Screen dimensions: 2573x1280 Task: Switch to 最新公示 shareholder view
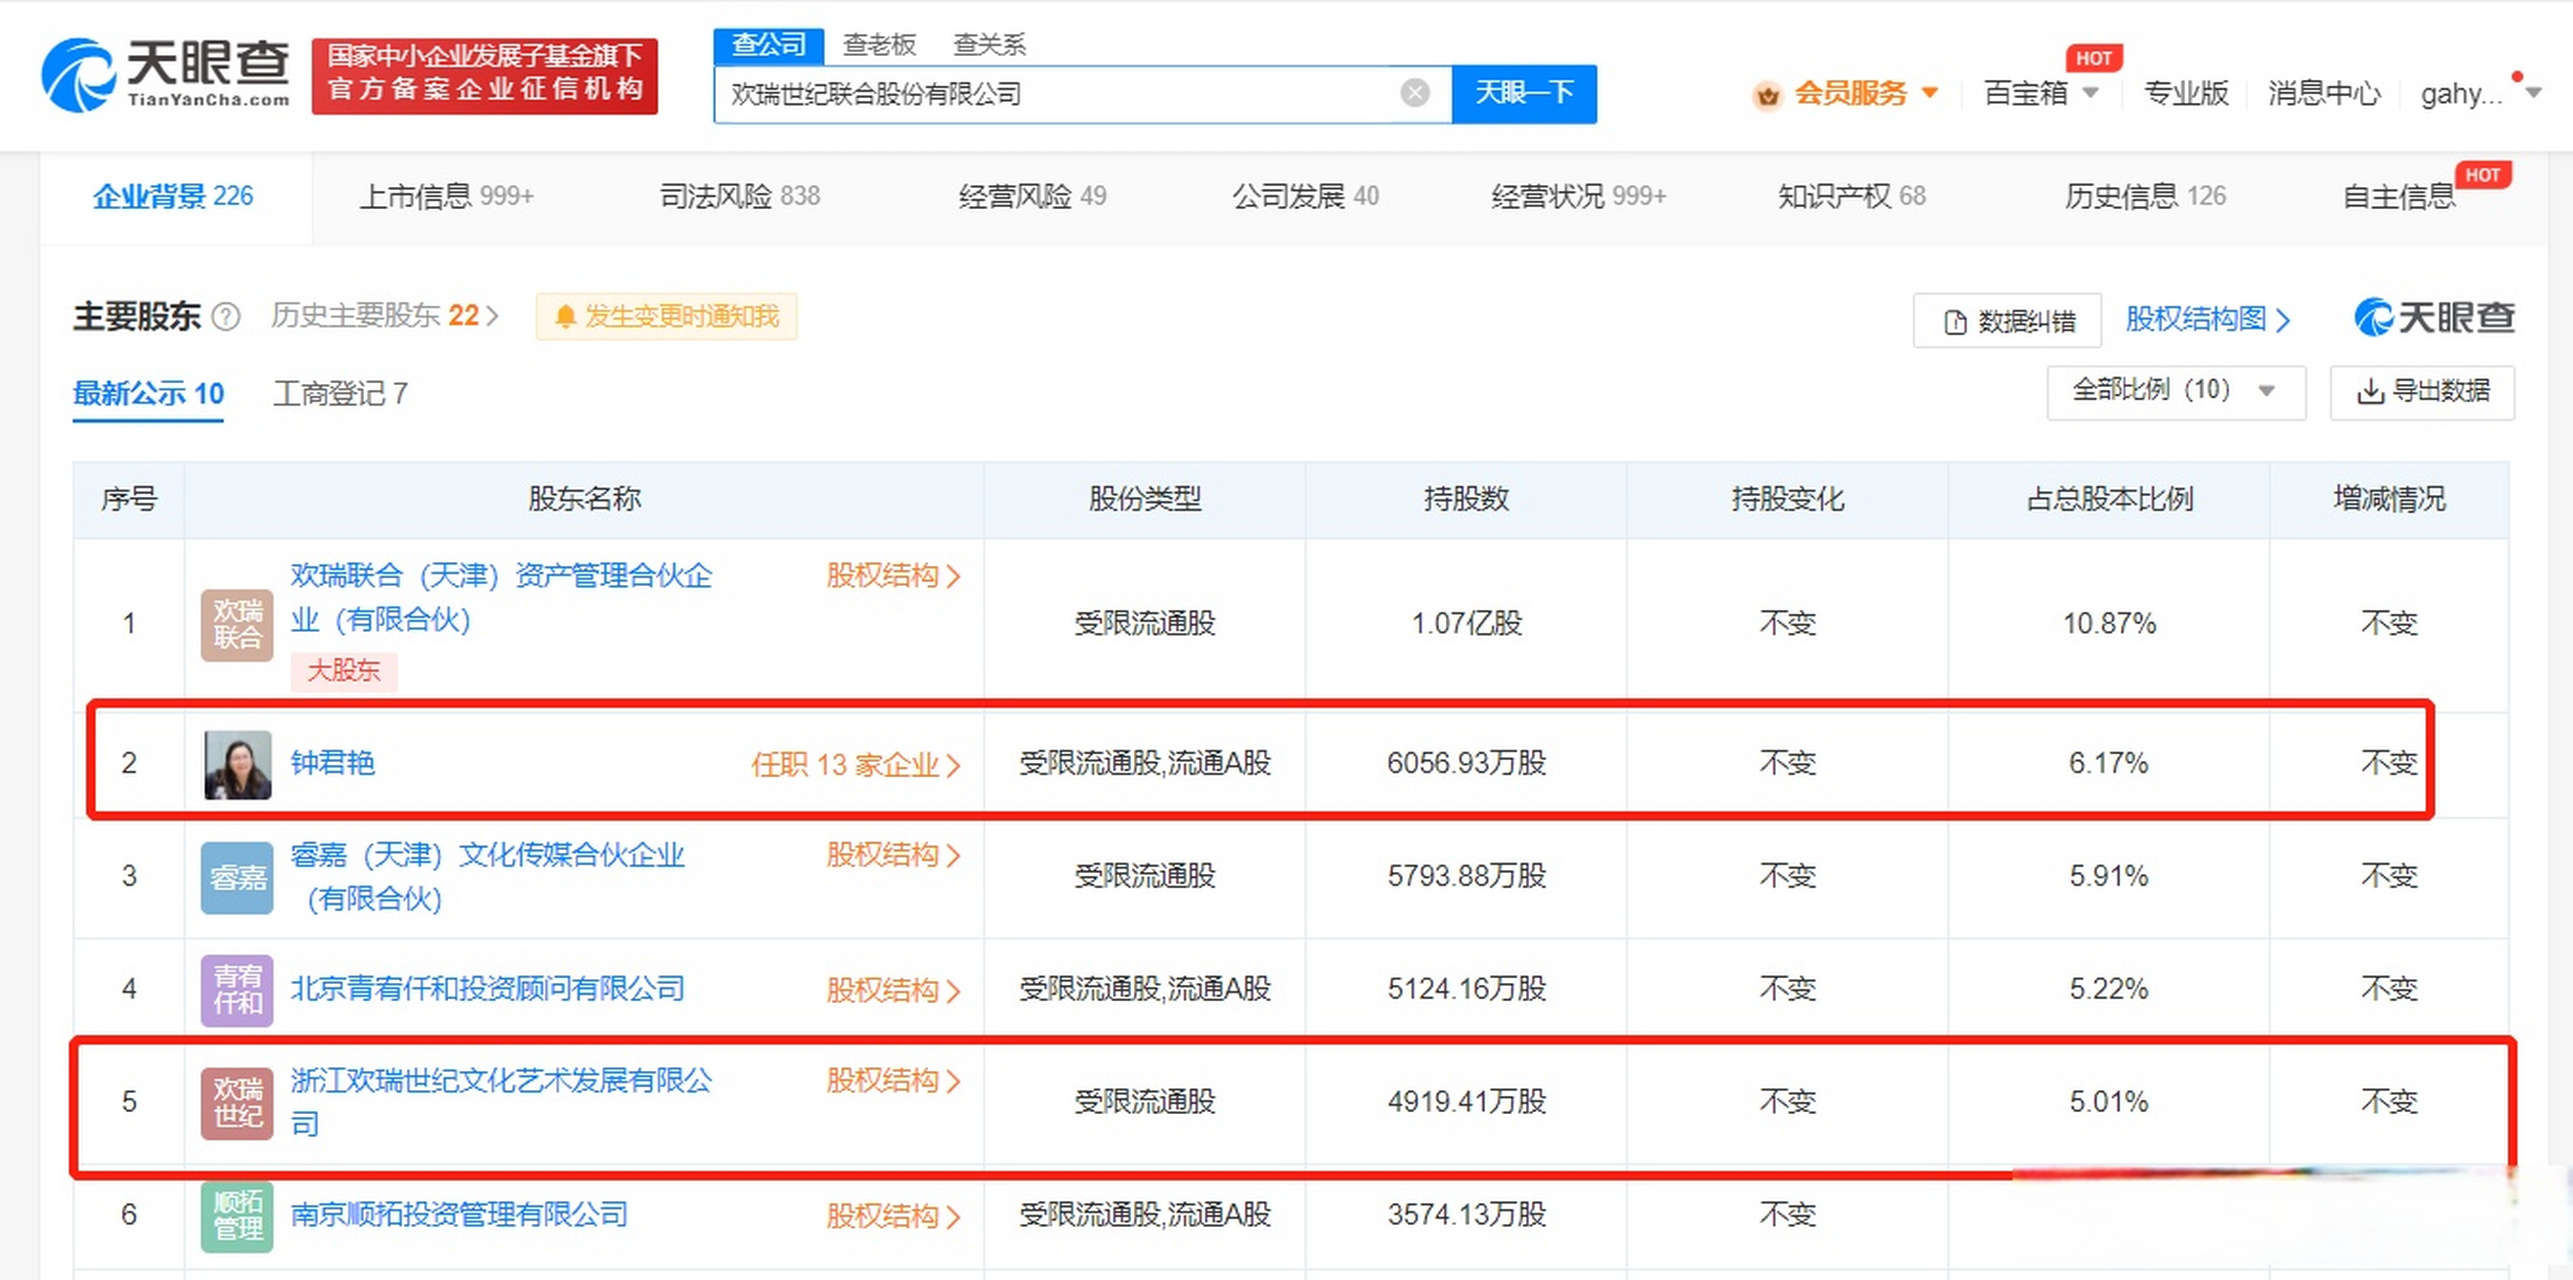coord(147,394)
